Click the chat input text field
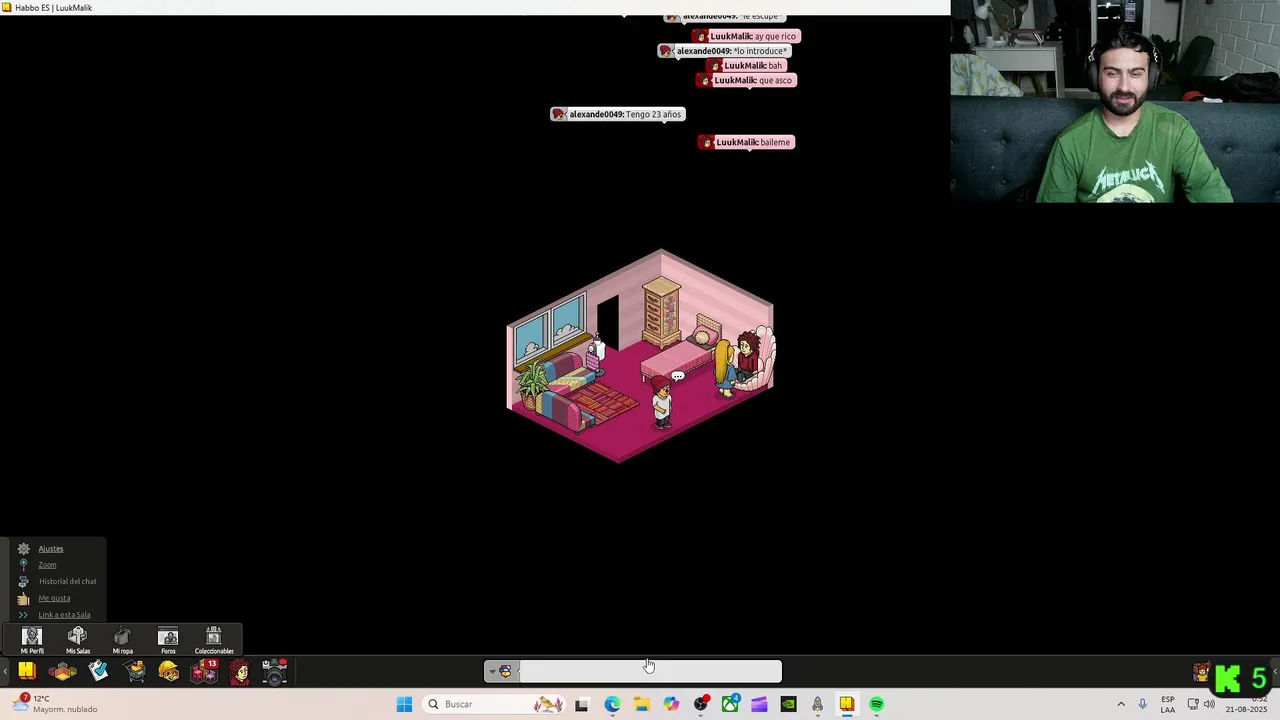1280x720 pixels. tap(648, 672)
